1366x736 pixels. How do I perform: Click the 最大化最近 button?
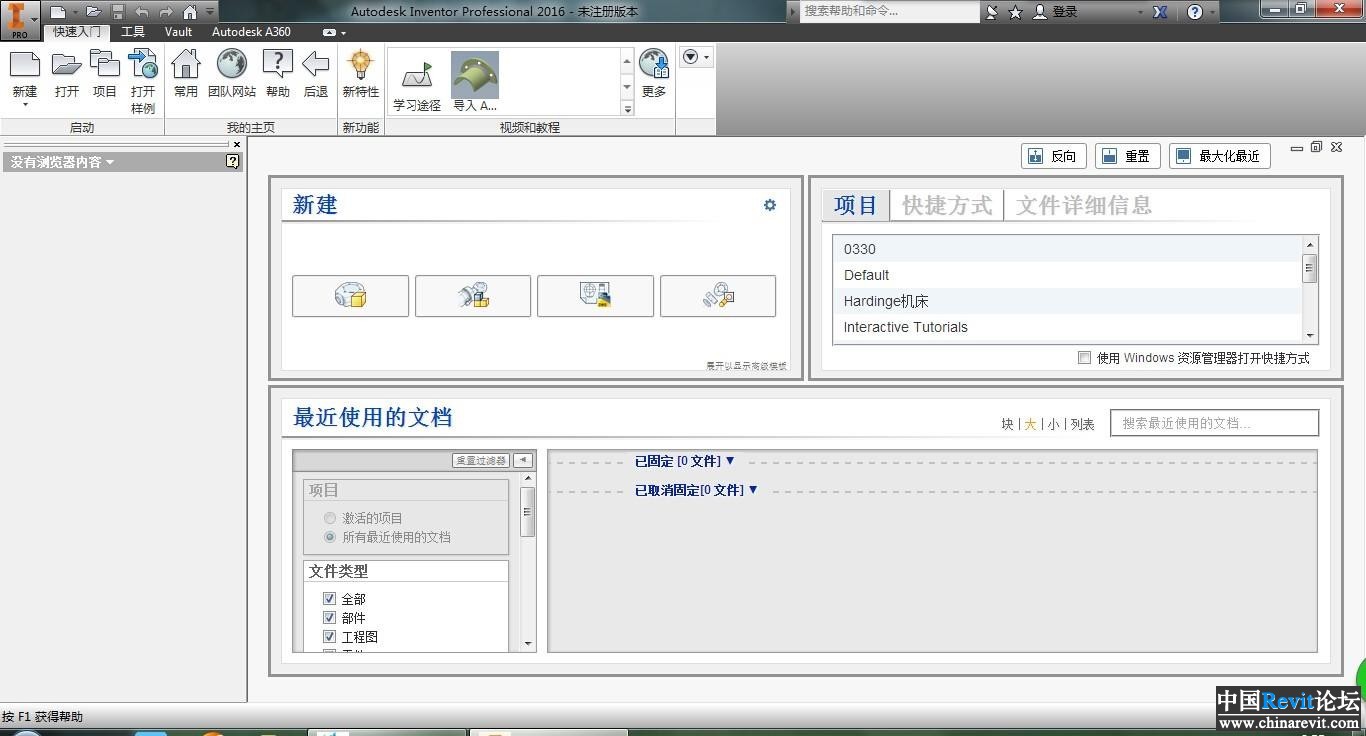click(x=1220, y=156)
